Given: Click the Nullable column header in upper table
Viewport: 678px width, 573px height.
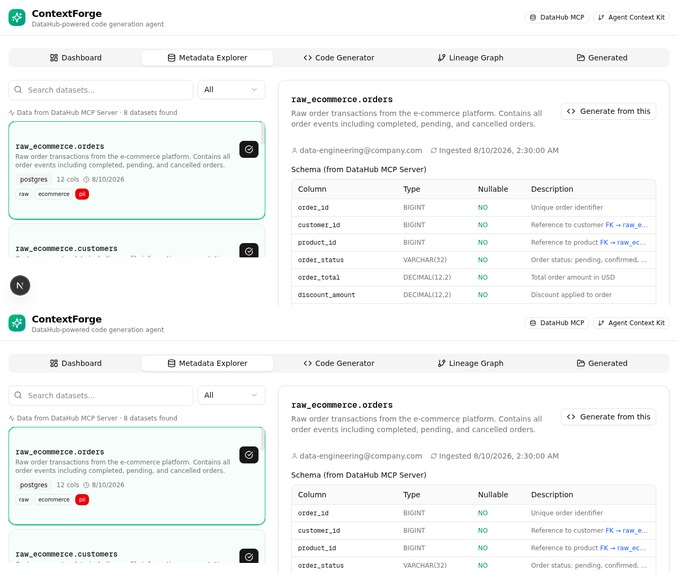Looking at the screenshot, I should (x=493, y=189).
